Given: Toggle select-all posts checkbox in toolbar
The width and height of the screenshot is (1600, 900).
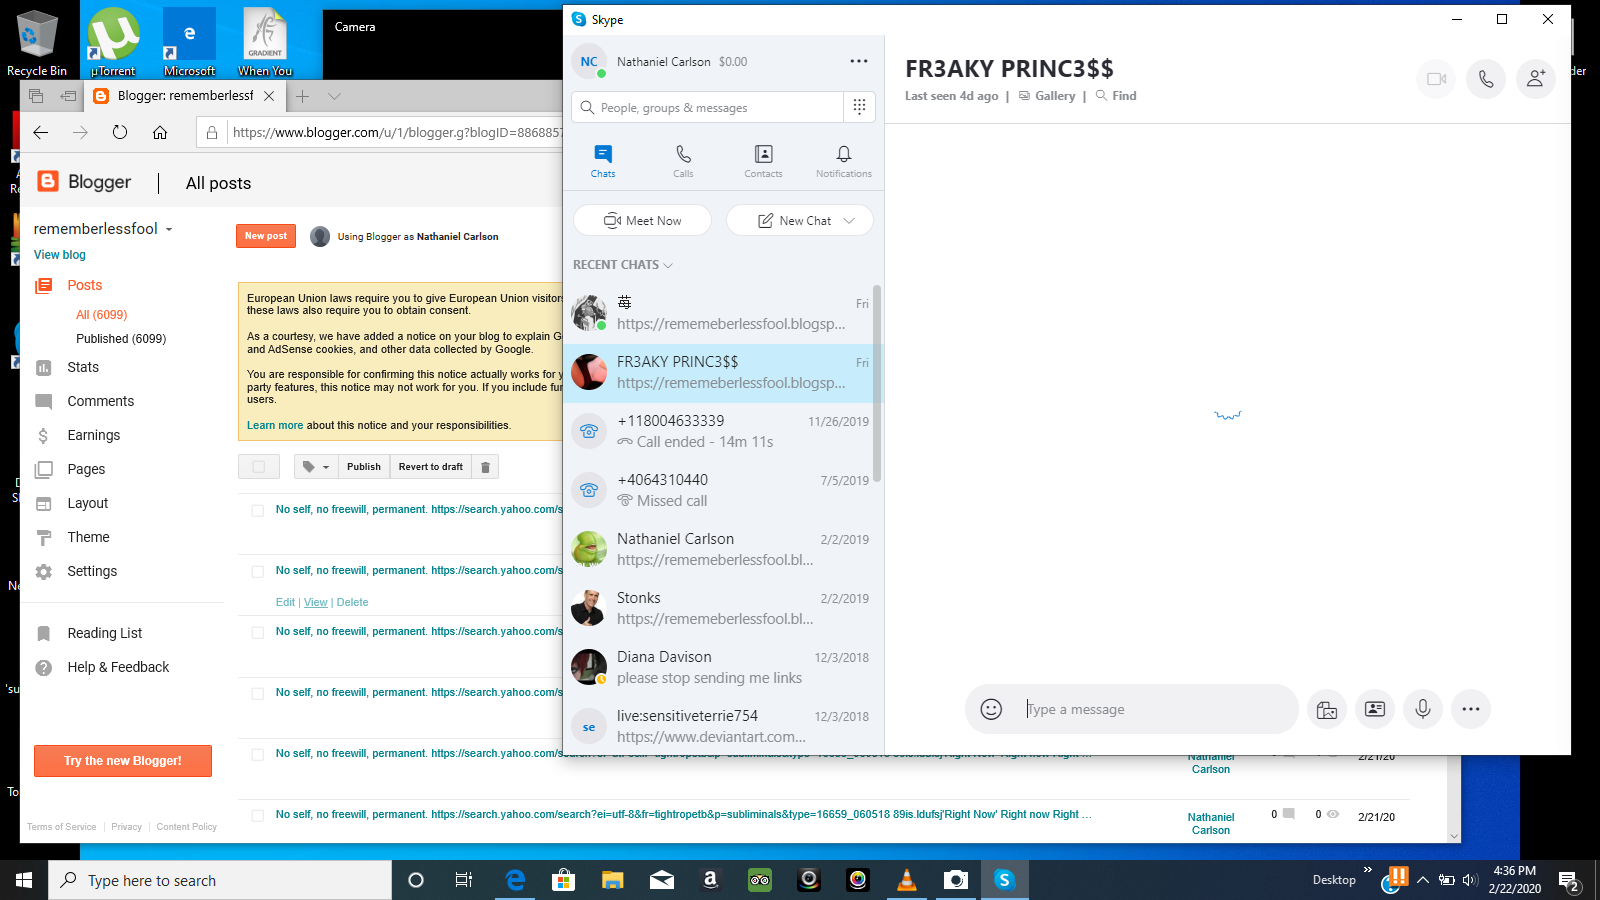Looking at the screenshot, I should [x=259, y=466].
